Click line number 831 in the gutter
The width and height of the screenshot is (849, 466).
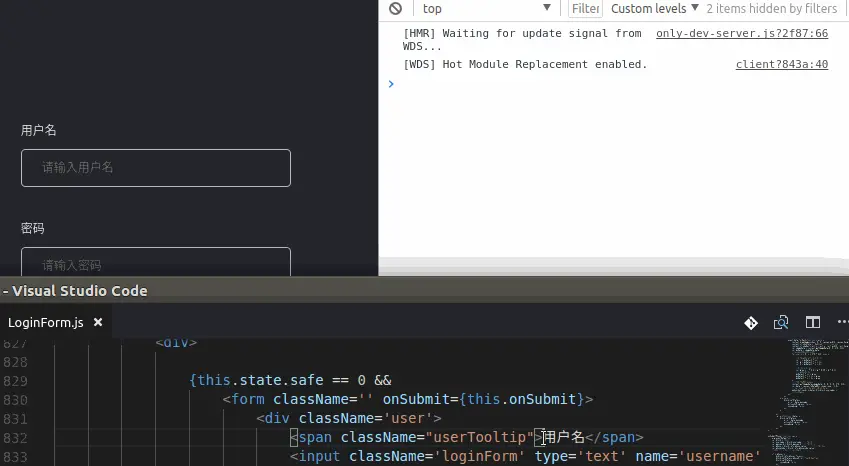pyautogui.click(x=15, y=419)
